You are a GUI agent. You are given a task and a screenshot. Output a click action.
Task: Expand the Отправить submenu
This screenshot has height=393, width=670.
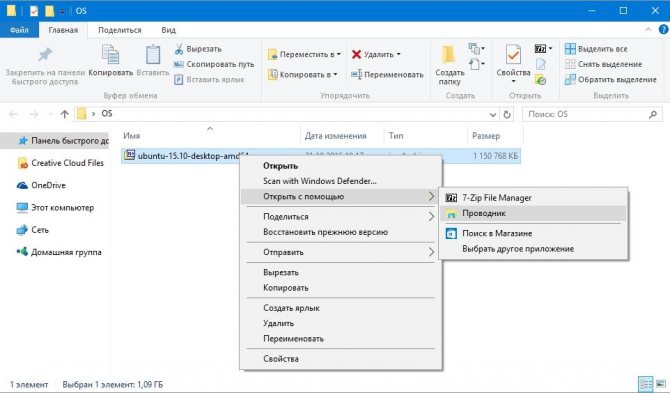pyautogui.click(x=341, y=252)
